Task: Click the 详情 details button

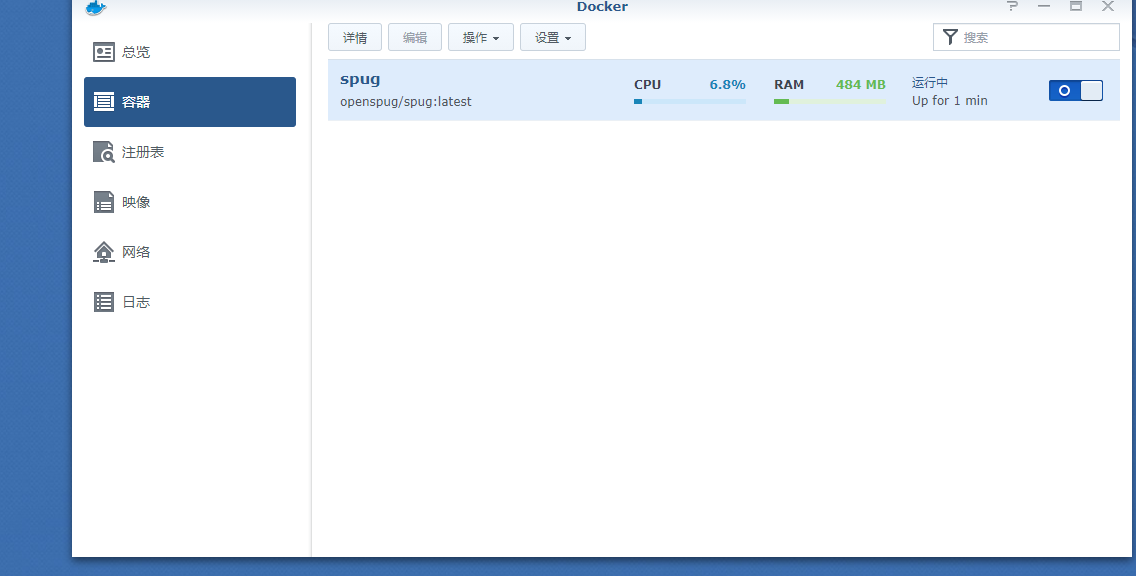Action: tap(355, 38)
